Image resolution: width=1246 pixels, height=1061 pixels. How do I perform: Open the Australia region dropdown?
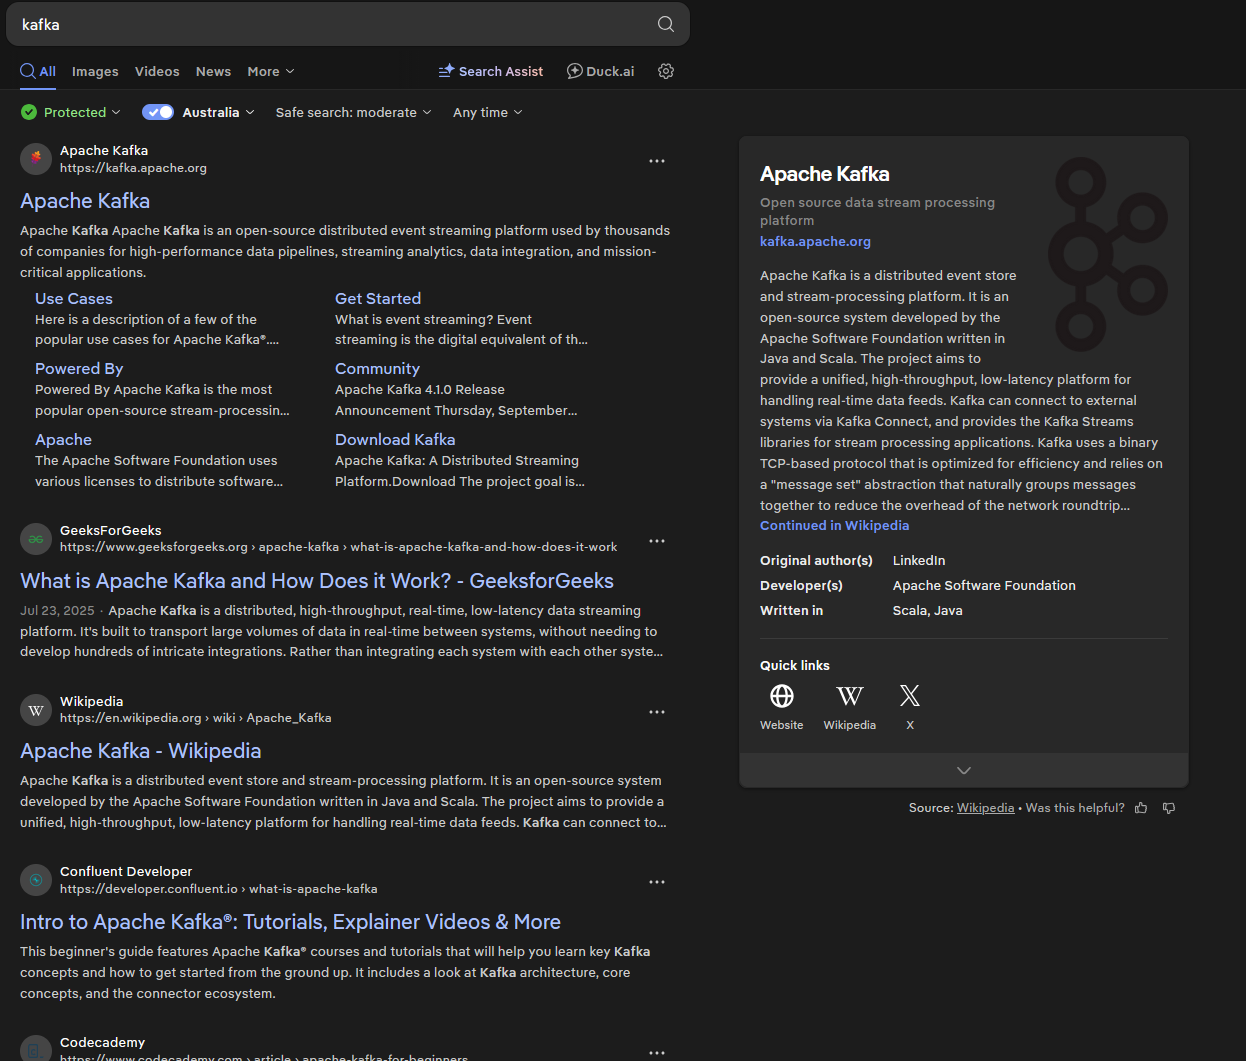click(x=219, y=112)
